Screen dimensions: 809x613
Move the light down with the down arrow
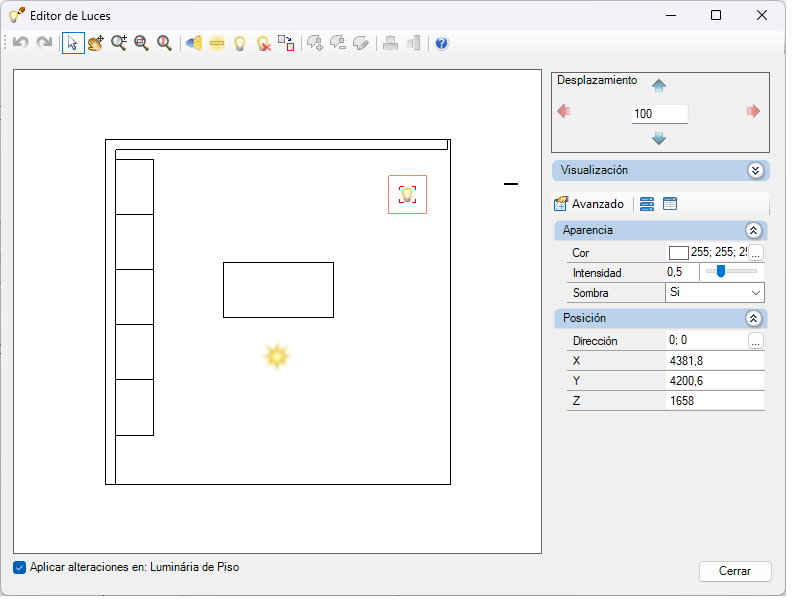(659, 138)
